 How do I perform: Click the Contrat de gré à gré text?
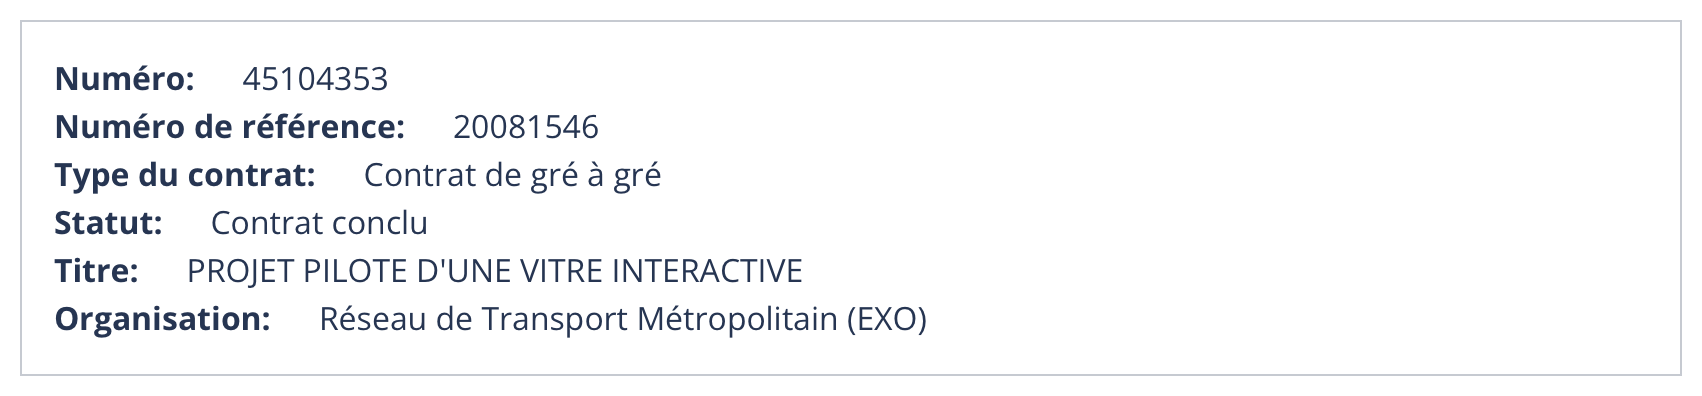[512, 175]
